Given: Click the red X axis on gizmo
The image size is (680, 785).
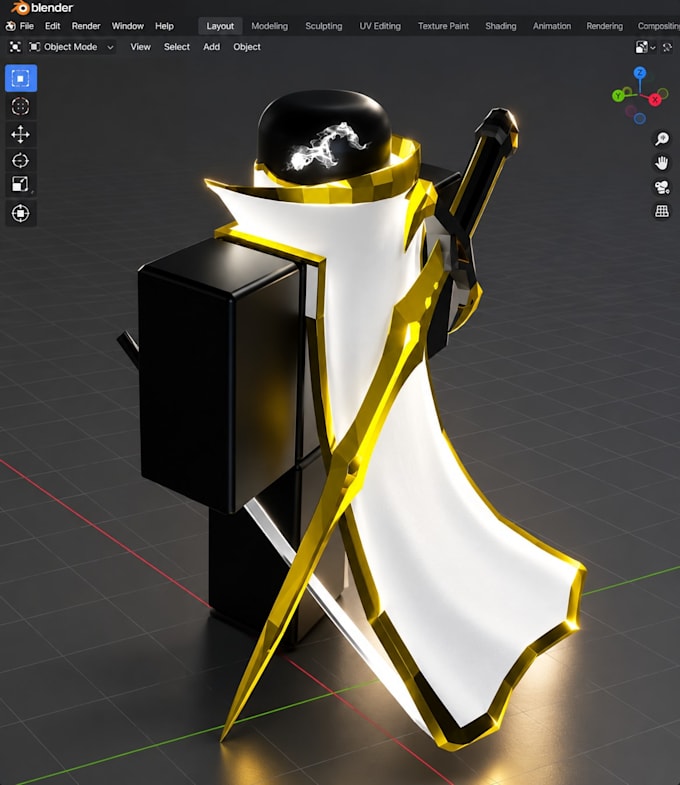Looking at the screenshot, I should tap(654, 100).
